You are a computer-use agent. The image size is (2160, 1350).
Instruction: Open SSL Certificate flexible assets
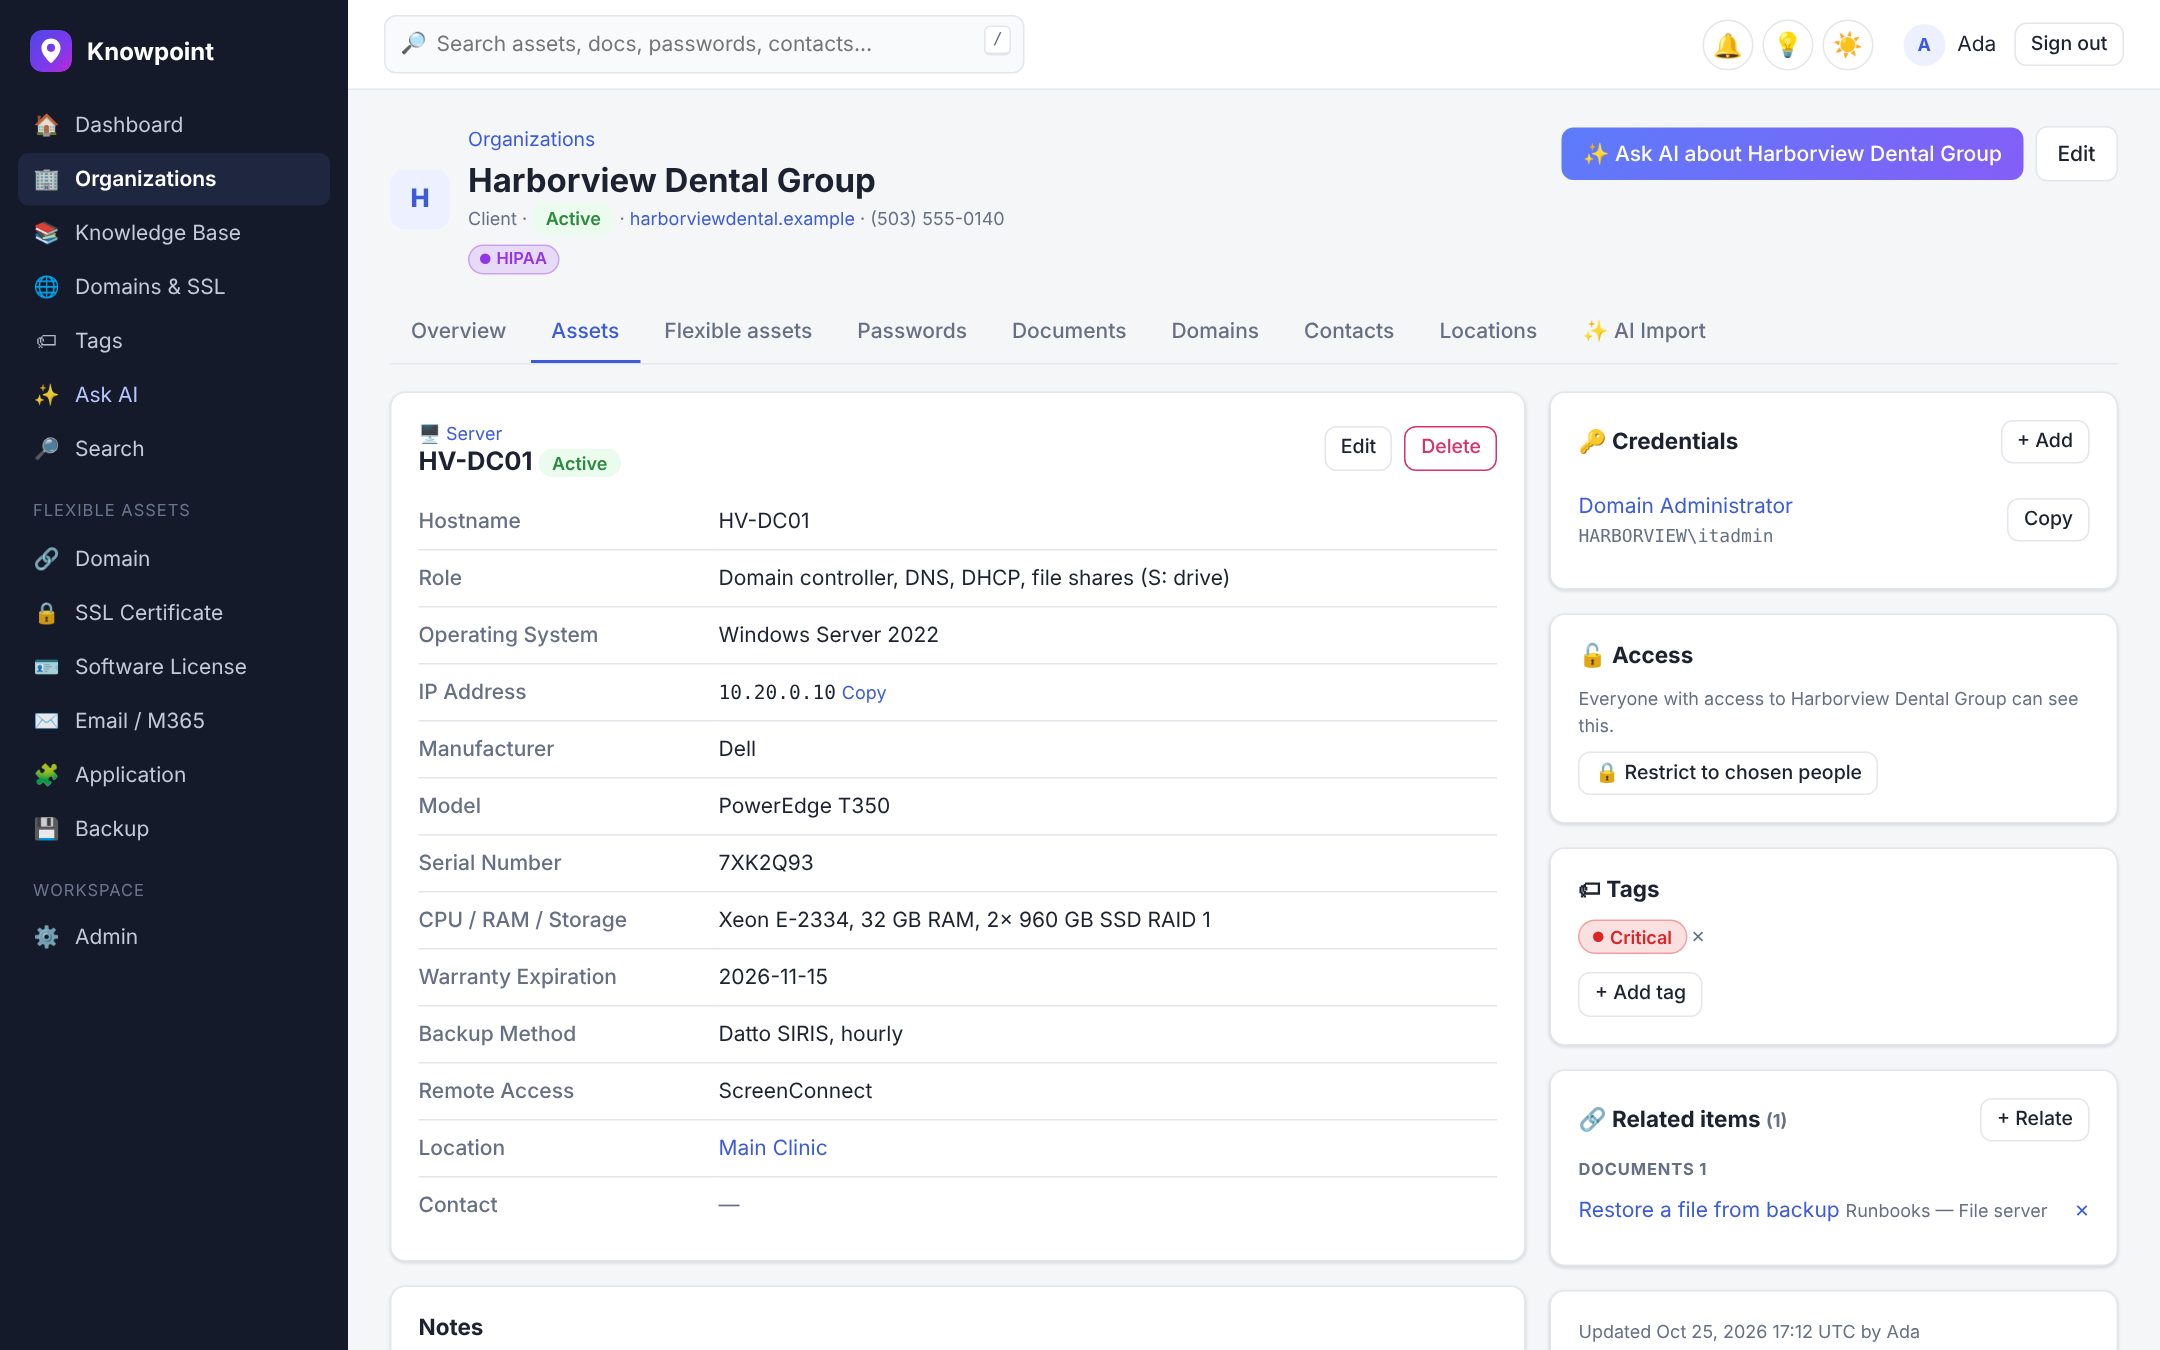tap(174, 613)
